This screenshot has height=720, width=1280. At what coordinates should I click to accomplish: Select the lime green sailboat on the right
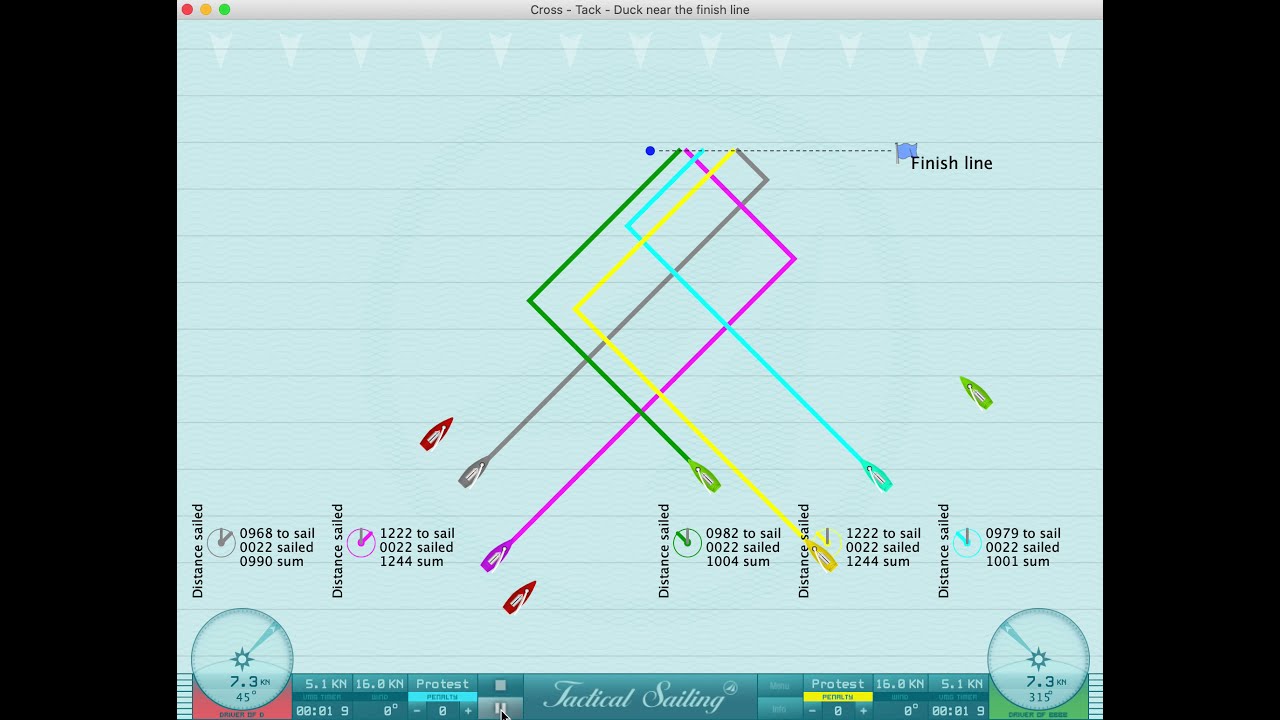[x=976, y=393]
